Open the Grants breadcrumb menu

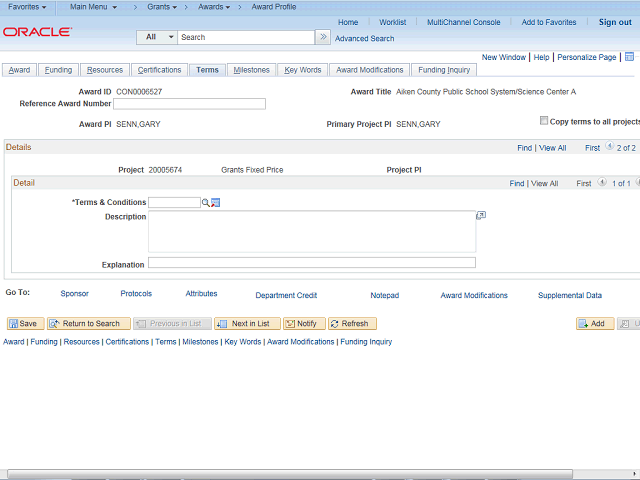pyautogui.click(x=162, y=7)
